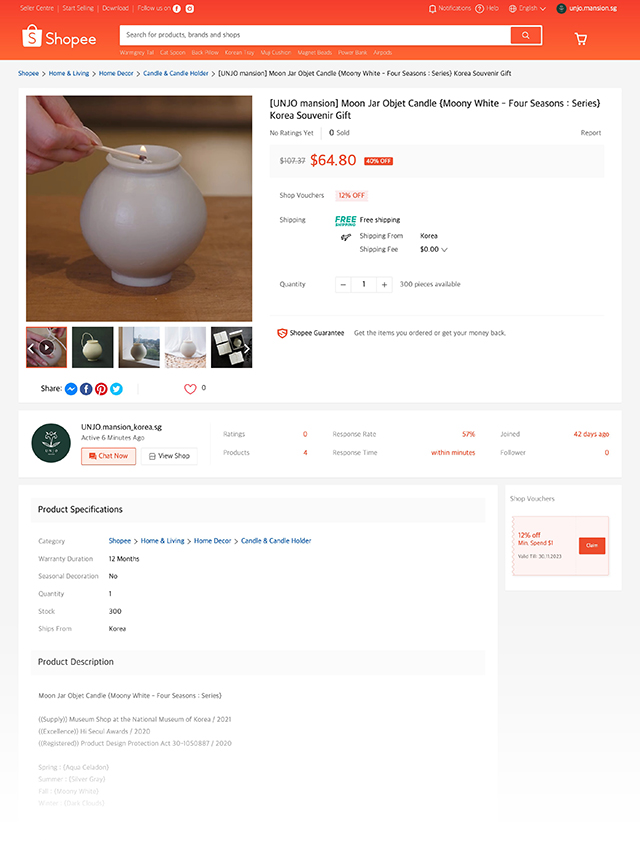This screenshot has height=845, width=640.
Task: Decrease quantity with minus button
Action: (343, 284)
